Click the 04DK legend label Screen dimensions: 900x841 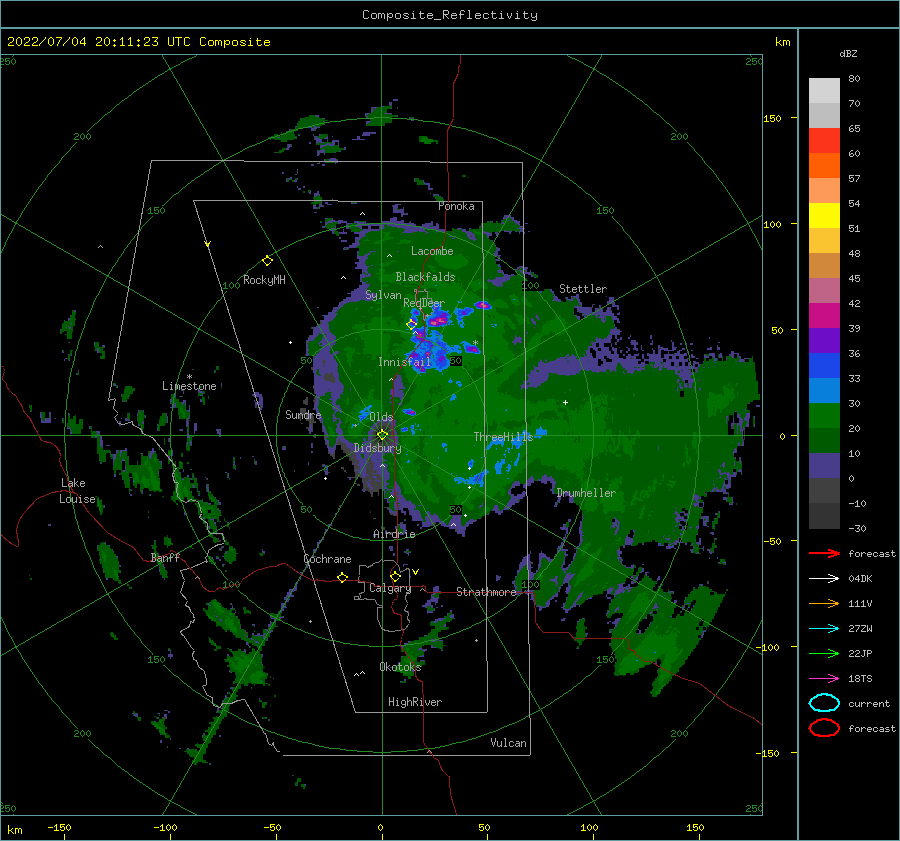[x=860, y=578]
